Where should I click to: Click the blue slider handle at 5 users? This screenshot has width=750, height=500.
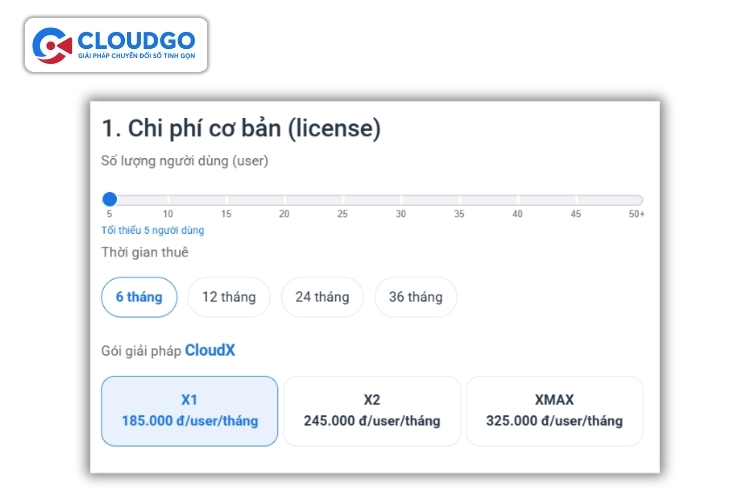pyautogui.click(x=110, y=200)
